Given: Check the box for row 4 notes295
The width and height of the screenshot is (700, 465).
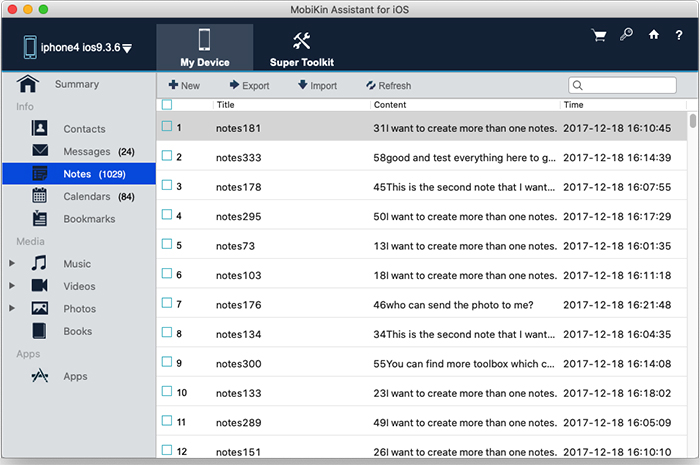Looking at the screenshot, I should [x=167, y=215].
